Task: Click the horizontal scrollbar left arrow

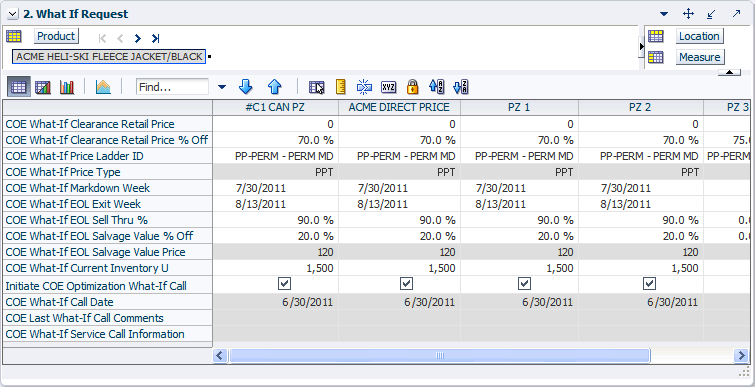Action: 220,356
